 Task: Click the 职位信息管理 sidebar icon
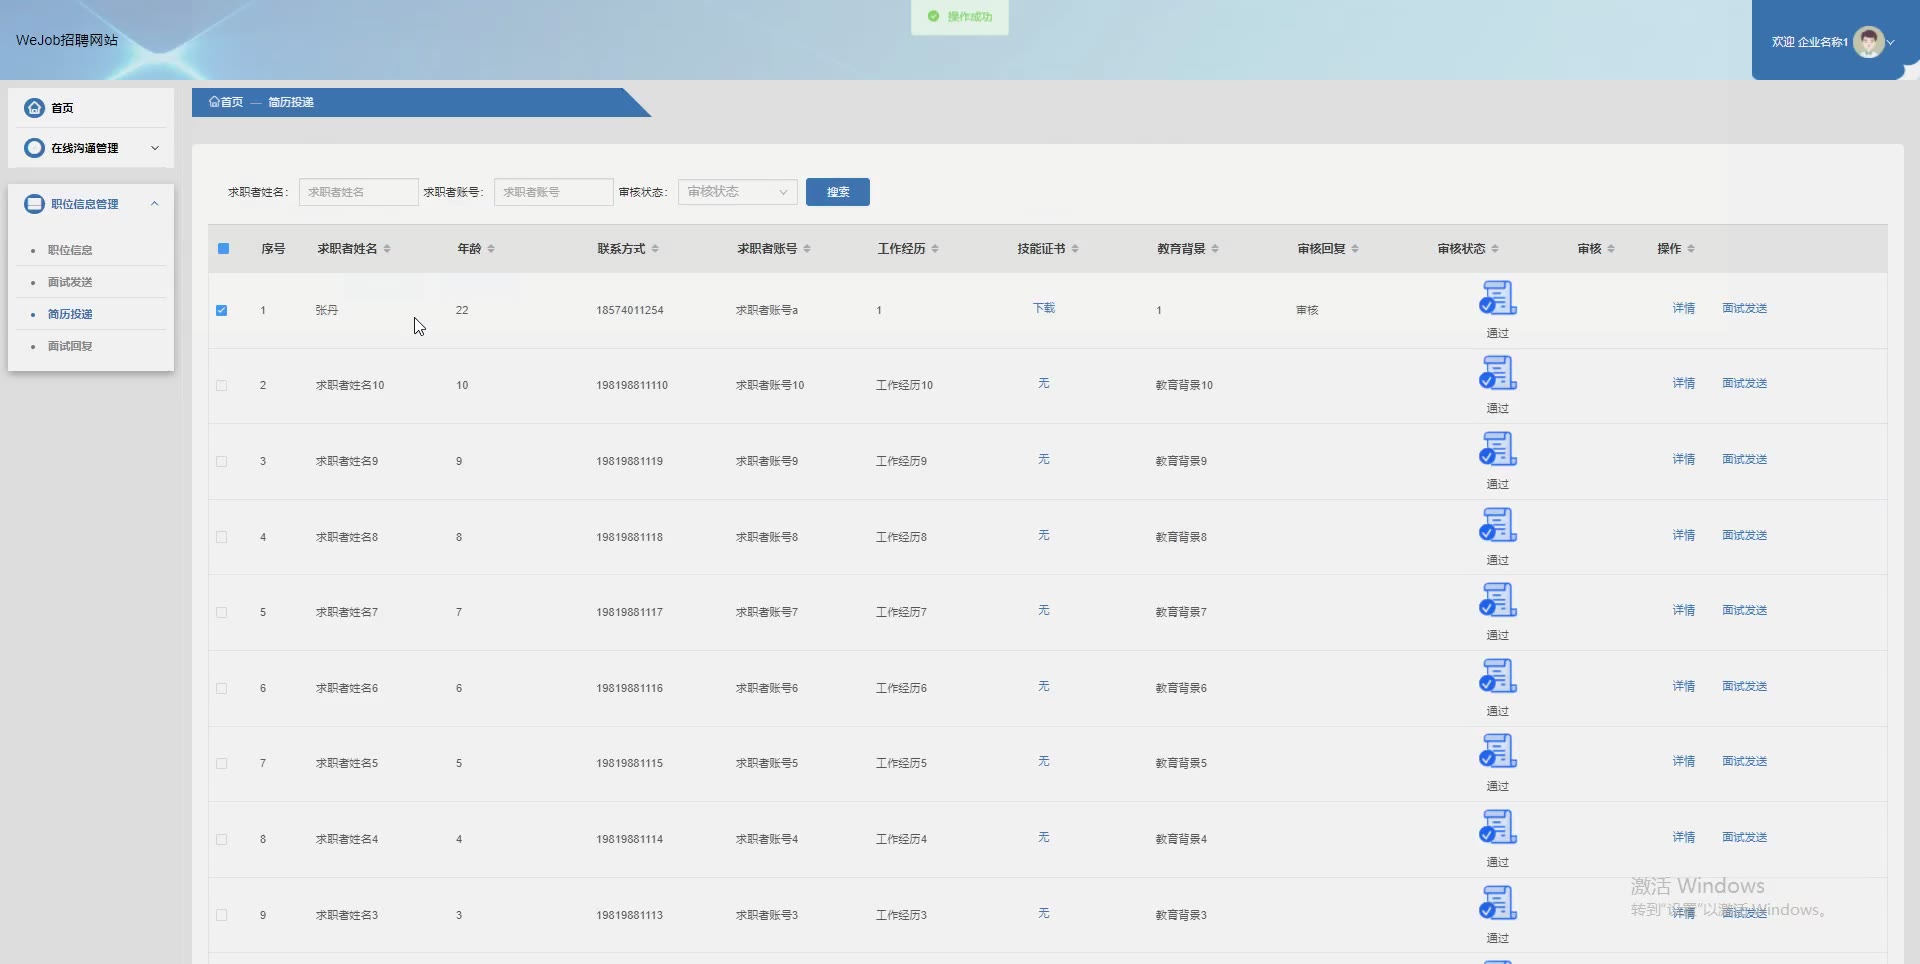coord(35,204)
